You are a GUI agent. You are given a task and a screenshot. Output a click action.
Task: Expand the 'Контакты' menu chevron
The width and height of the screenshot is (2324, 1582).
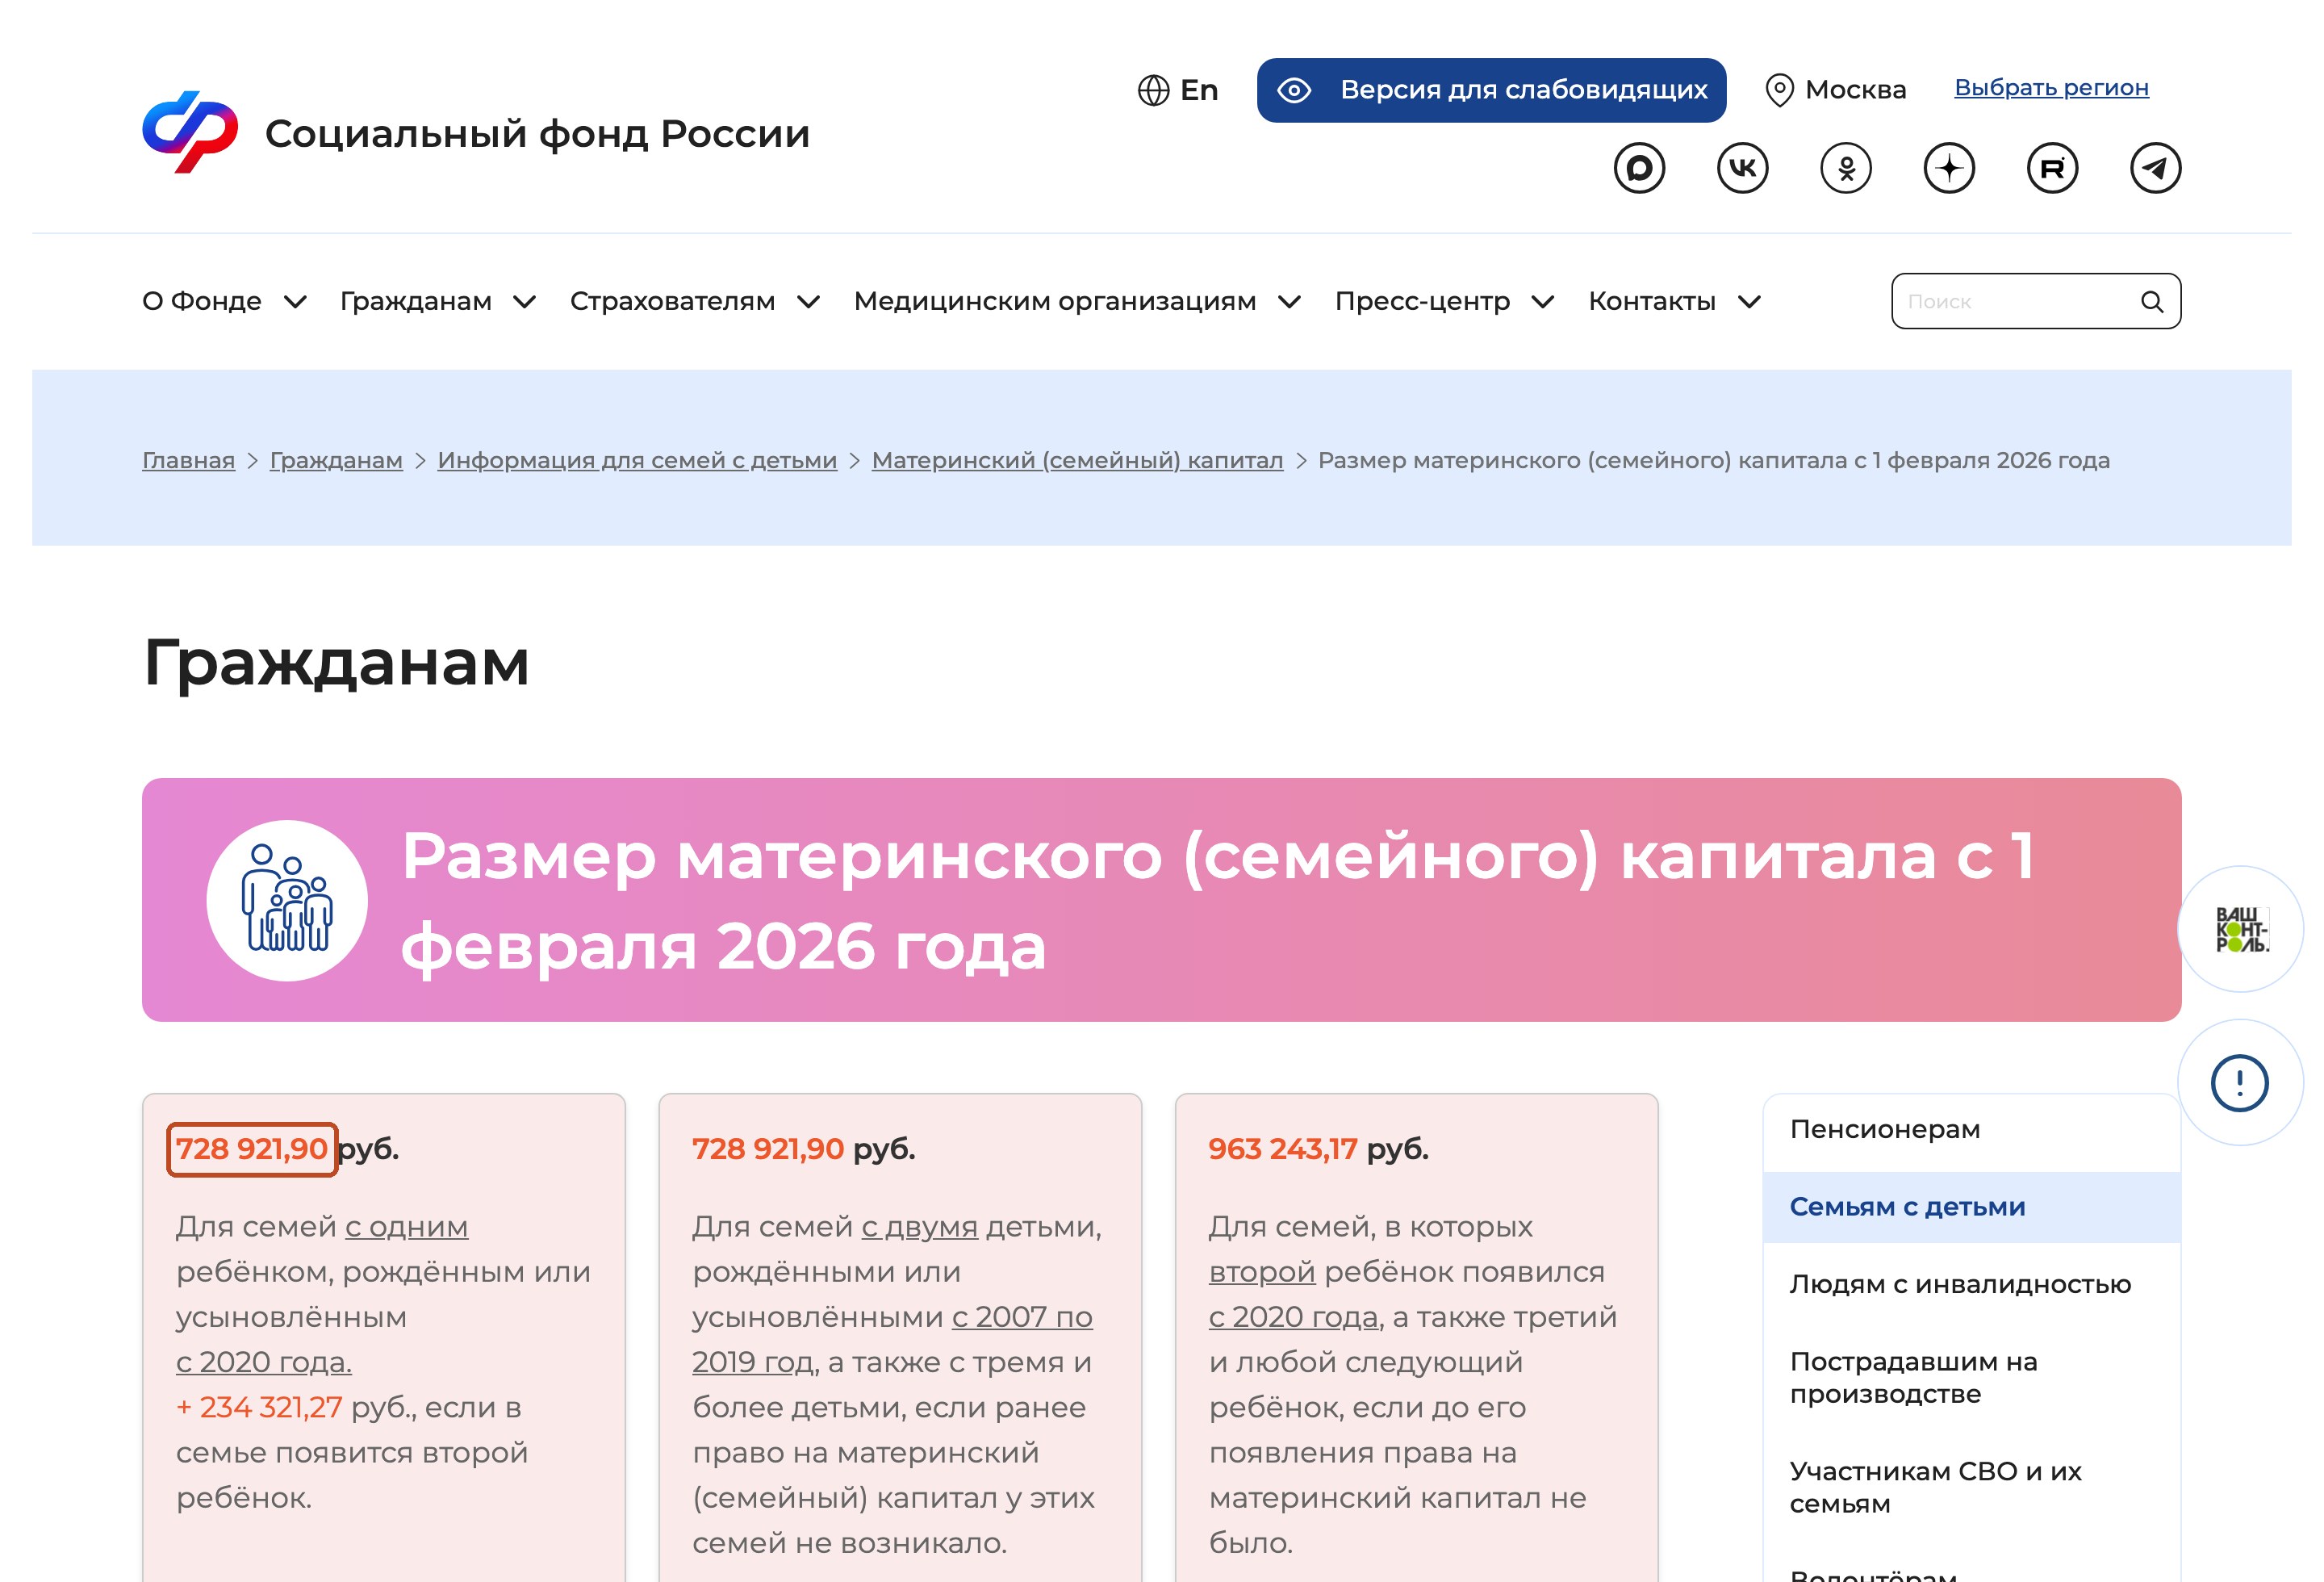tap(1749, 302)
